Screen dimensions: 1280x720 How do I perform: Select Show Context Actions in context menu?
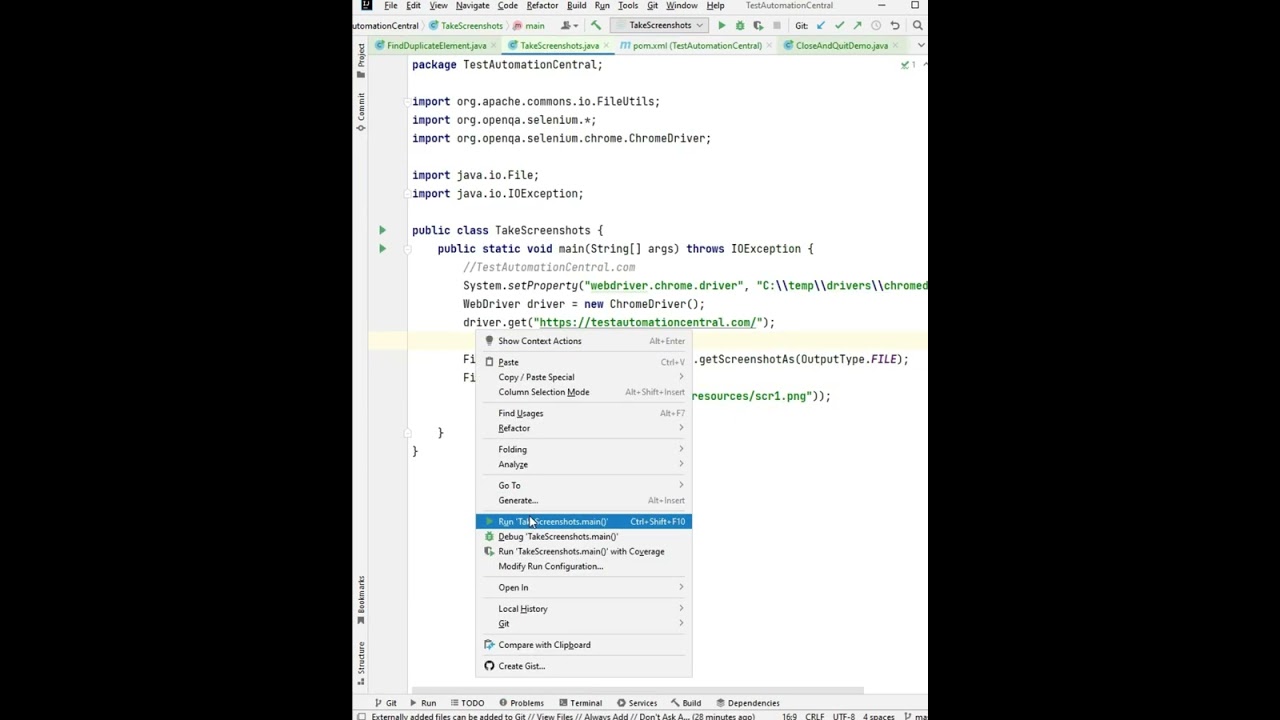(583, 341)
